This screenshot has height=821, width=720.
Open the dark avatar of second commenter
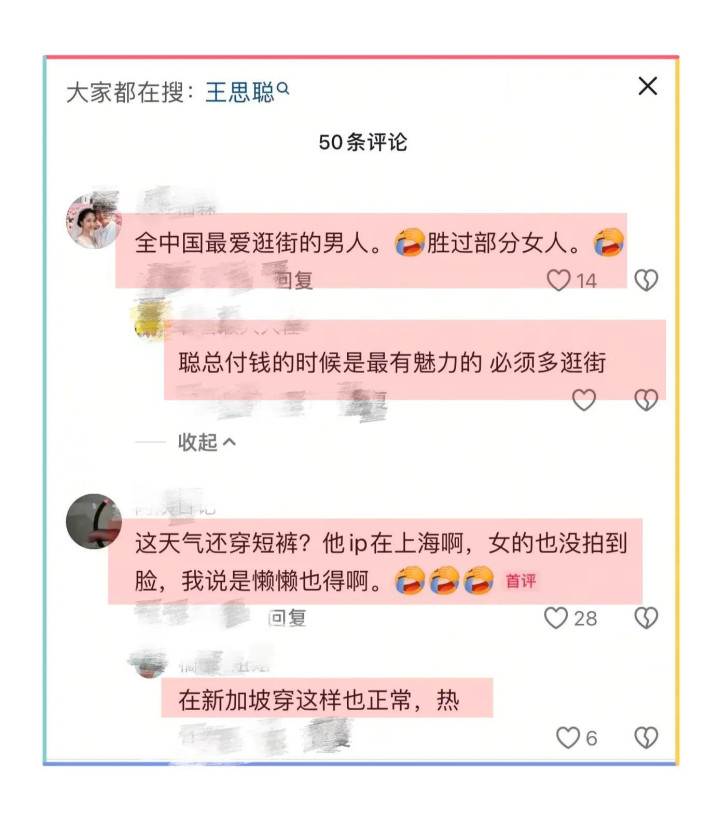coord(94,521)
